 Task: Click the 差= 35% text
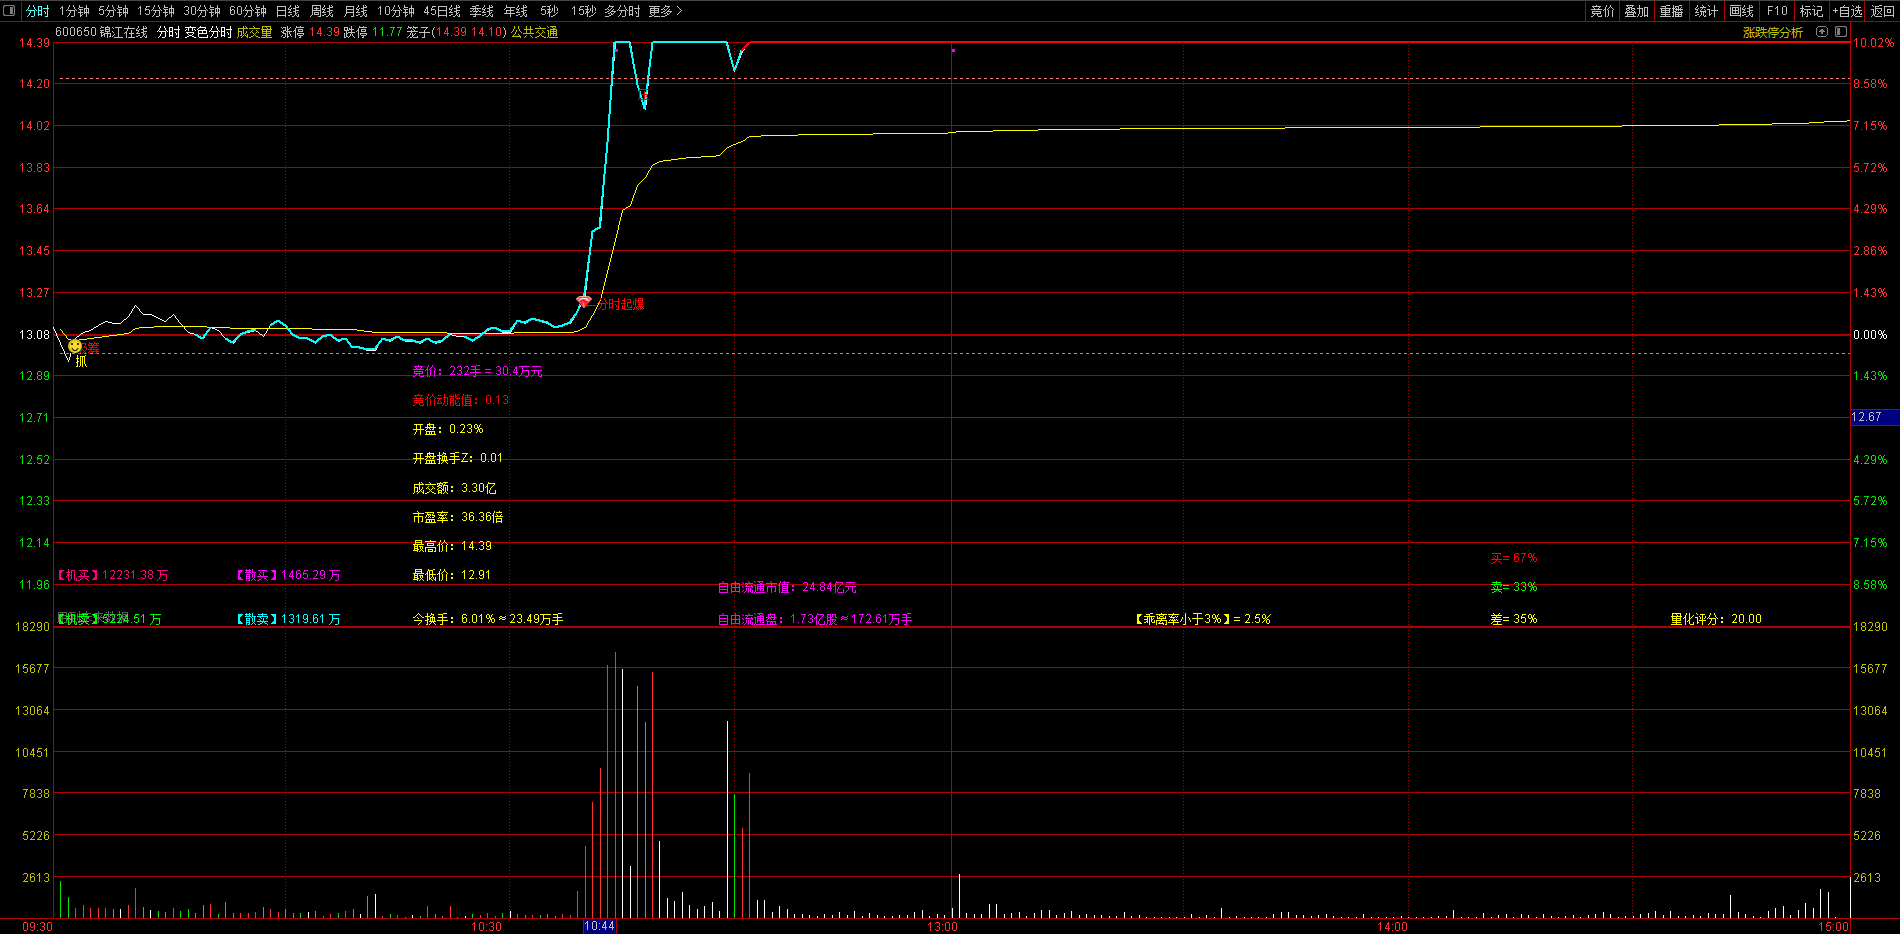[x=1514, y=619]
